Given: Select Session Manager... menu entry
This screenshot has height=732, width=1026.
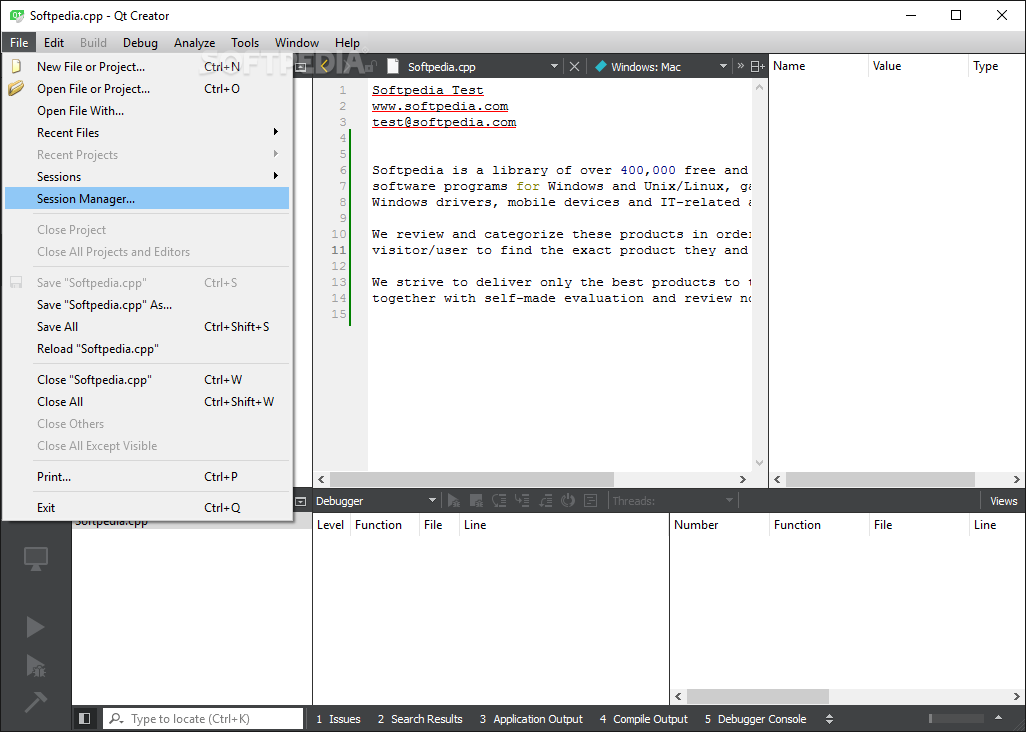Looking at the screenshot, I should pyautogui.click(x=147, y=199).
